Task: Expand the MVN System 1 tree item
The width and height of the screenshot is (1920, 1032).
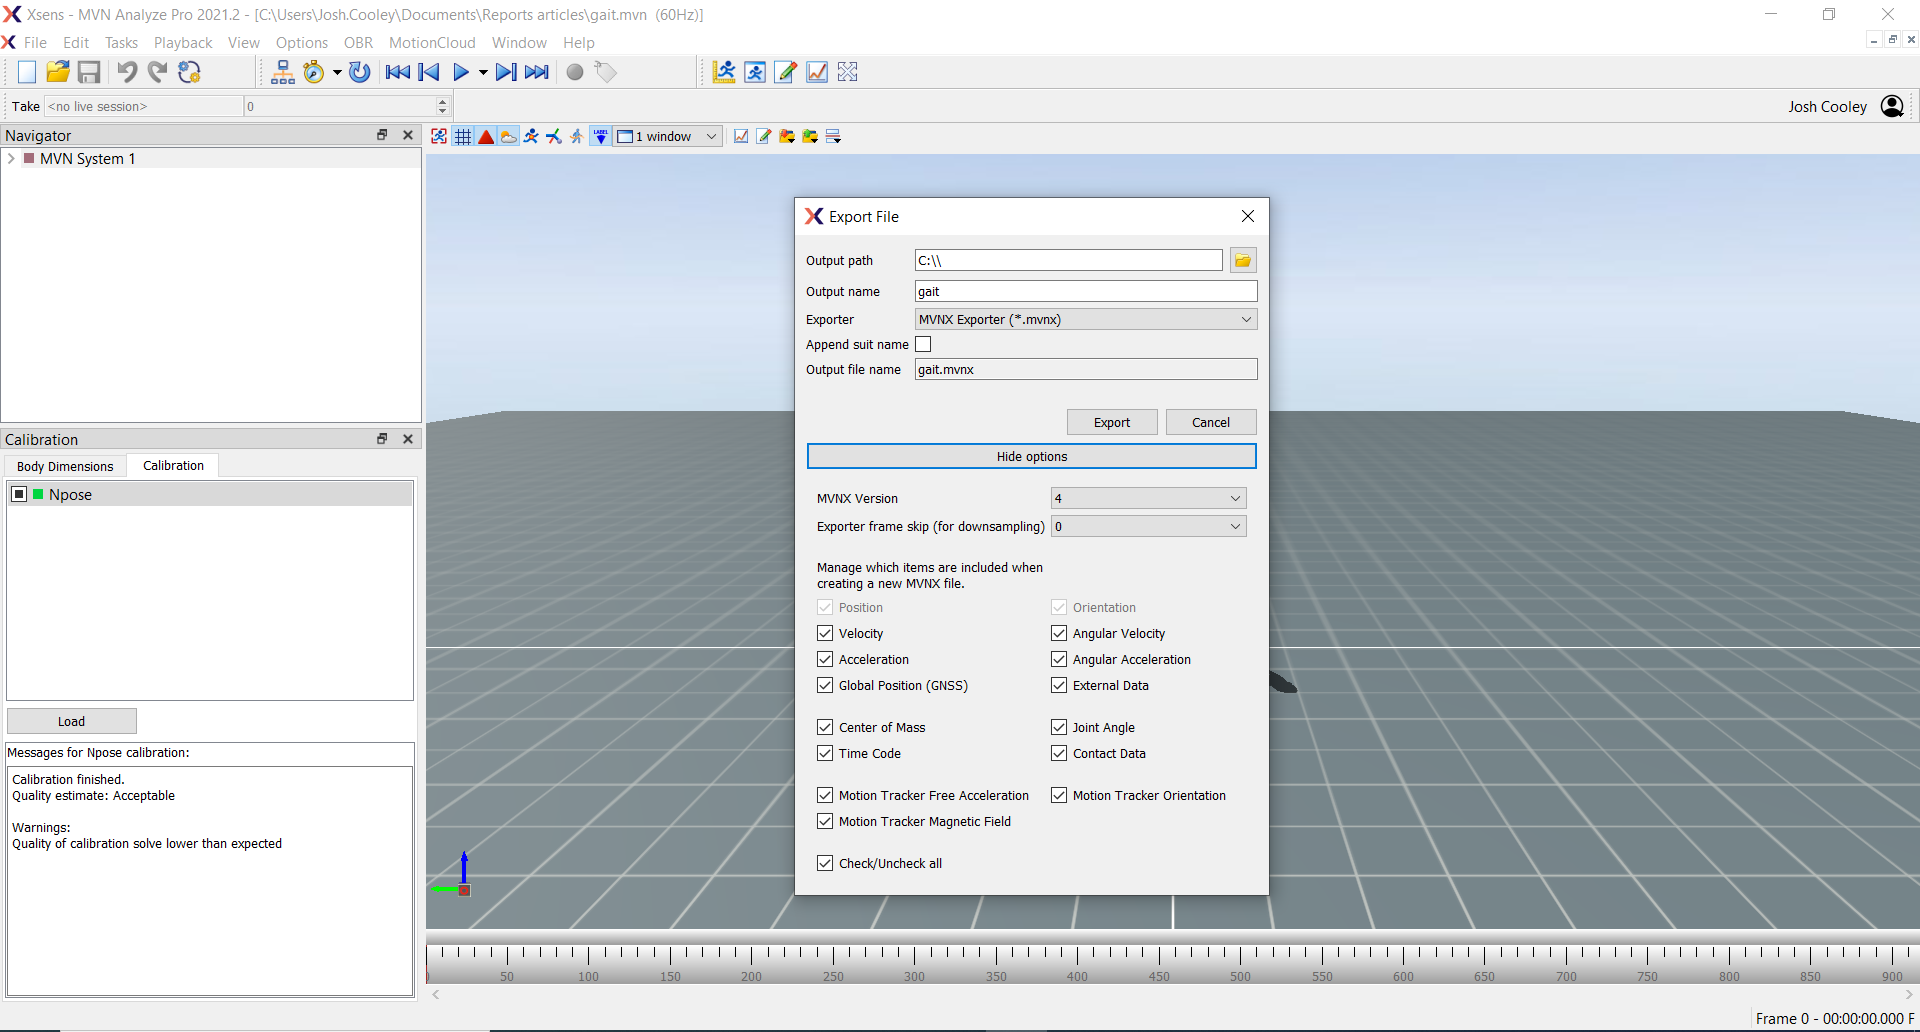Action: [x=11, y=158]
